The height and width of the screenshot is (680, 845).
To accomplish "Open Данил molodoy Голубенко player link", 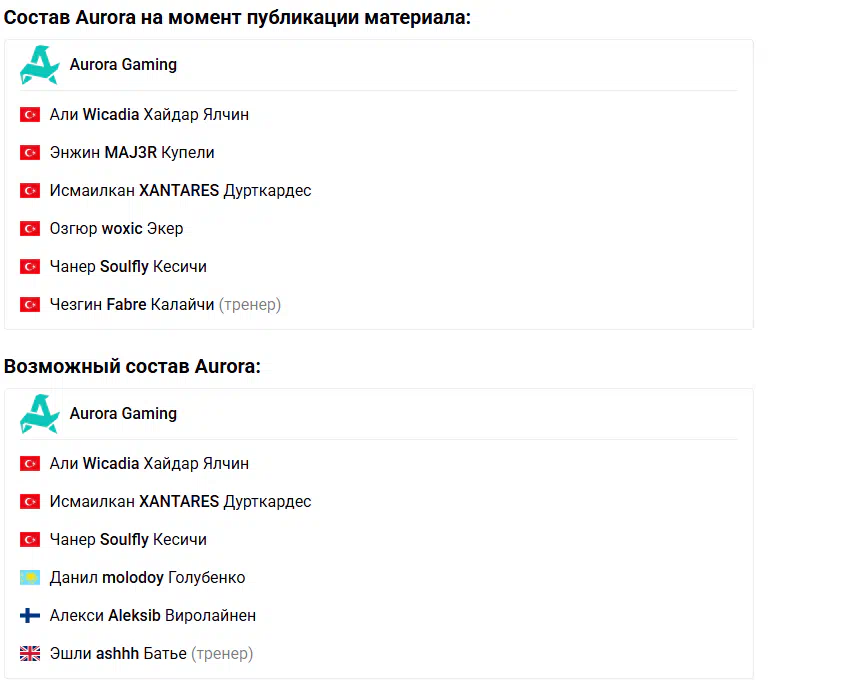I will click(x=147, y=578).
